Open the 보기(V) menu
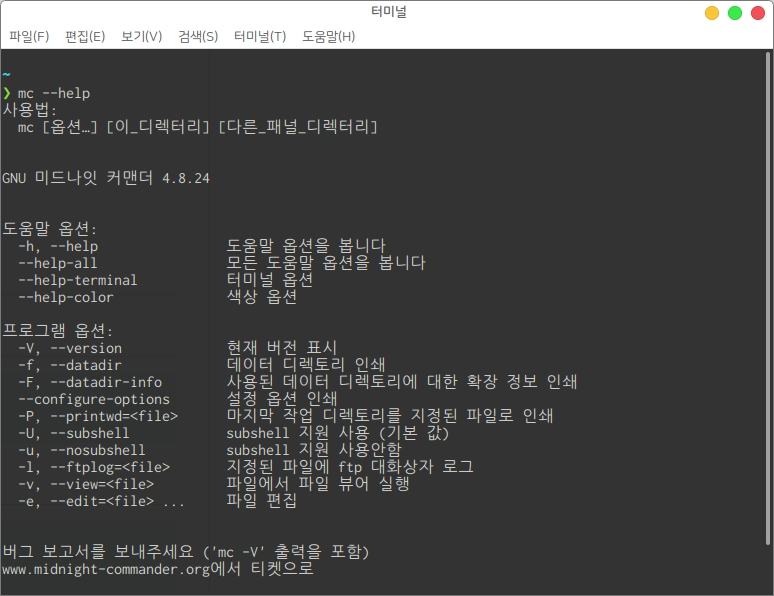Screen dimensions: 774x596 141,36
